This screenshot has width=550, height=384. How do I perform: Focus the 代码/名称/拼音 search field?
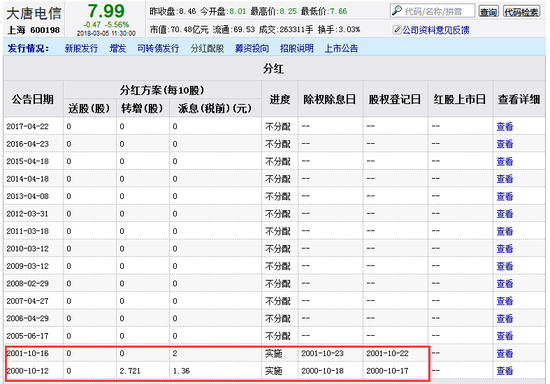pyautogui.click(x=432, y=11)
